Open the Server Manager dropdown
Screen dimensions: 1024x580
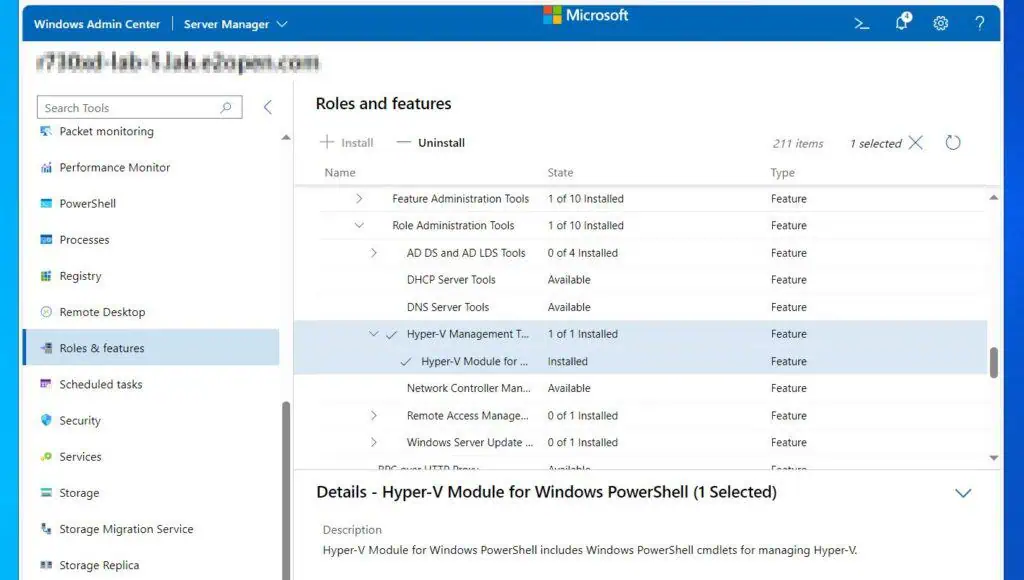pos(235,24)
